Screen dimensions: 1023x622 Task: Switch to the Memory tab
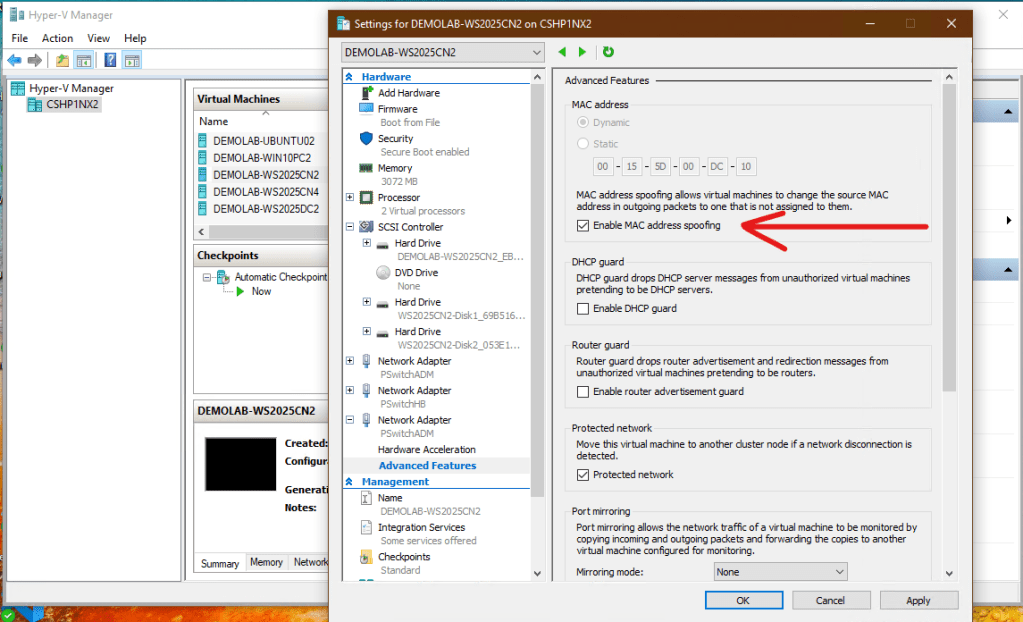[x=266, y=563]
